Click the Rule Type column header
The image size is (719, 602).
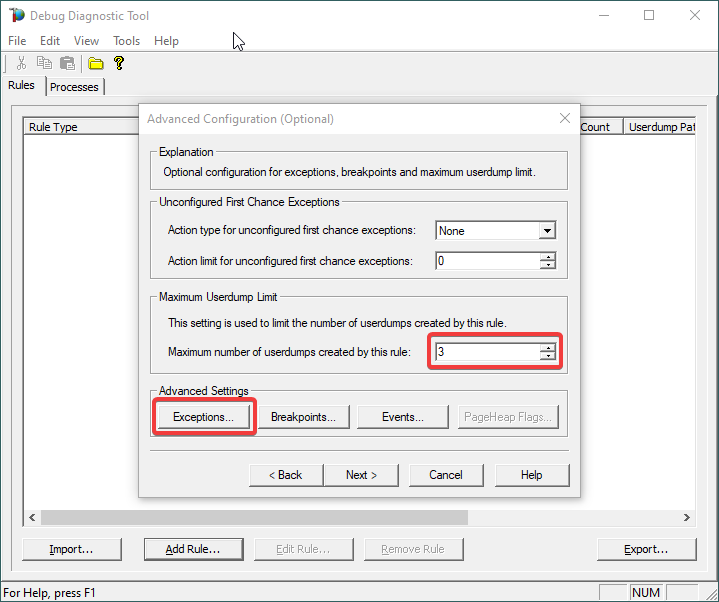click(53, 127)
